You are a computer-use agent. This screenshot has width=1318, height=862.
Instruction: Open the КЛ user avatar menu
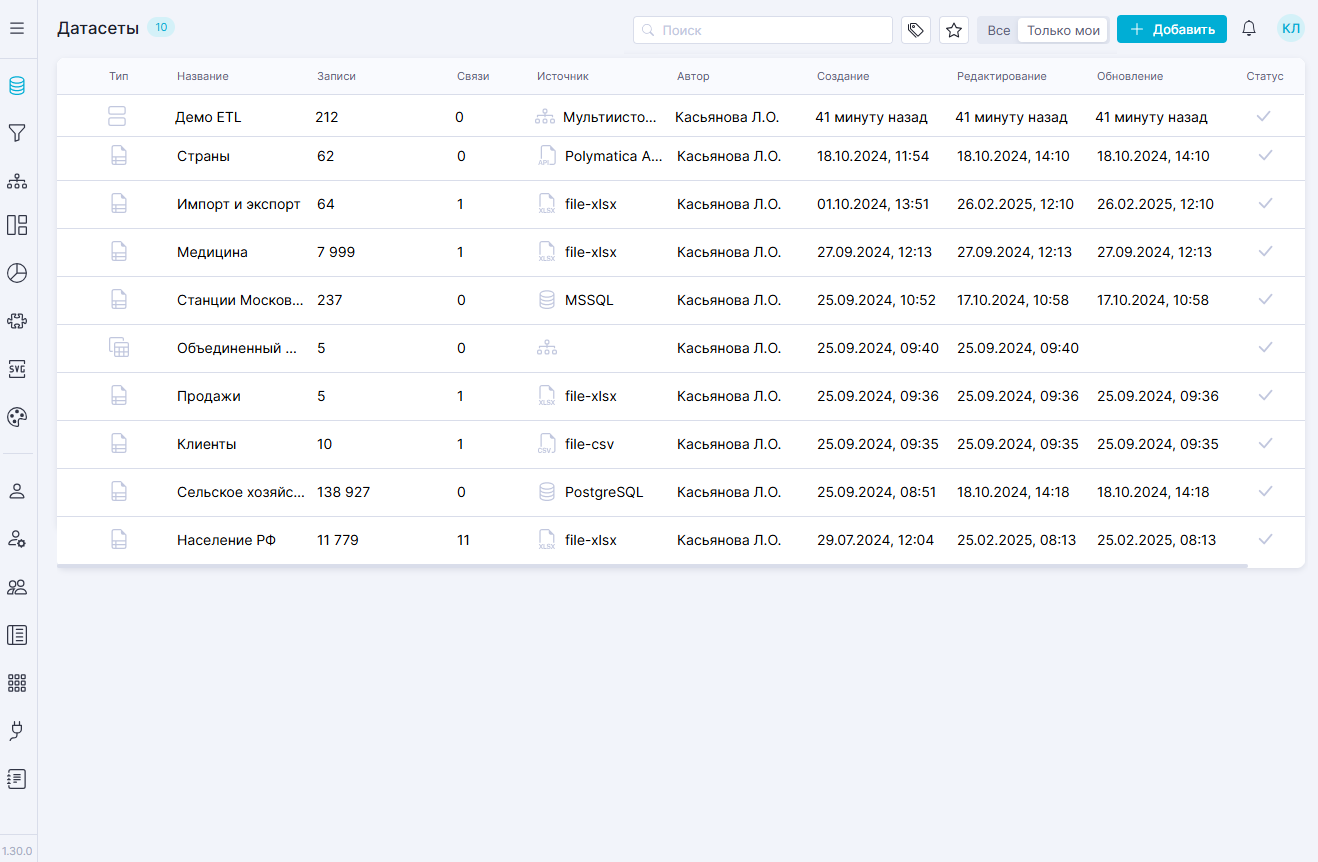[x=1291, y=29]
